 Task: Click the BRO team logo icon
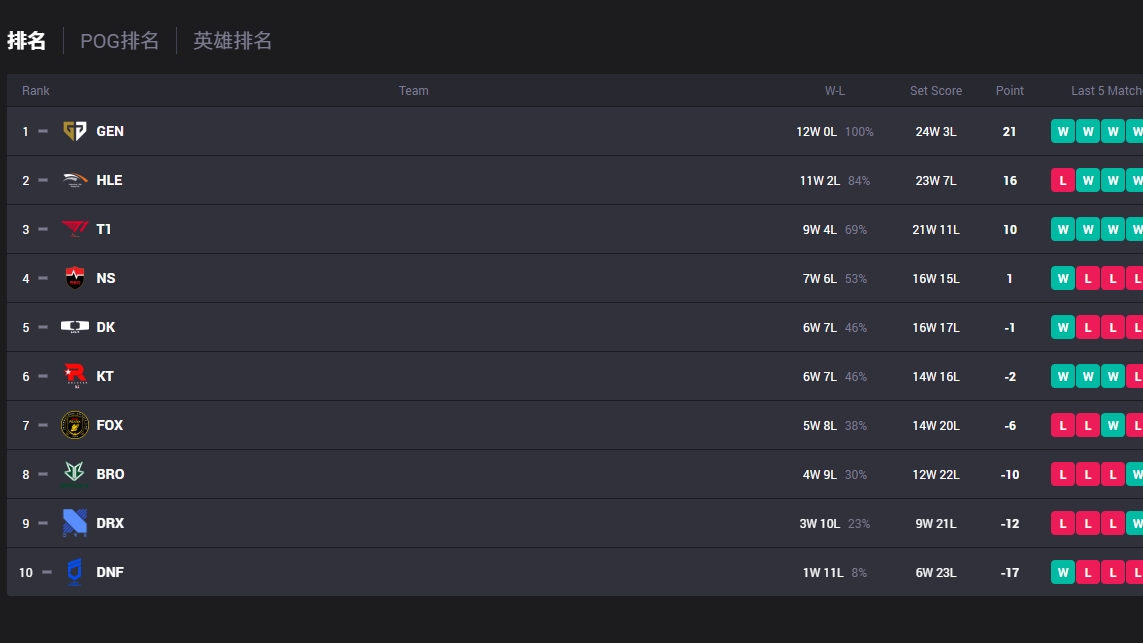coord(74,474)
